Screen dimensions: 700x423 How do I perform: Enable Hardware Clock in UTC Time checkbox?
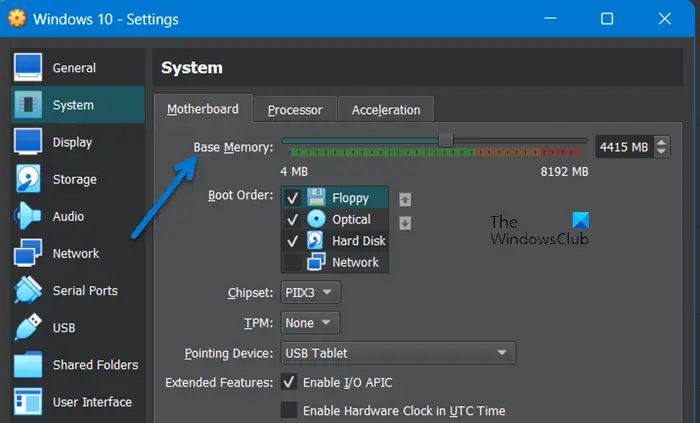(x=289, y=410)
